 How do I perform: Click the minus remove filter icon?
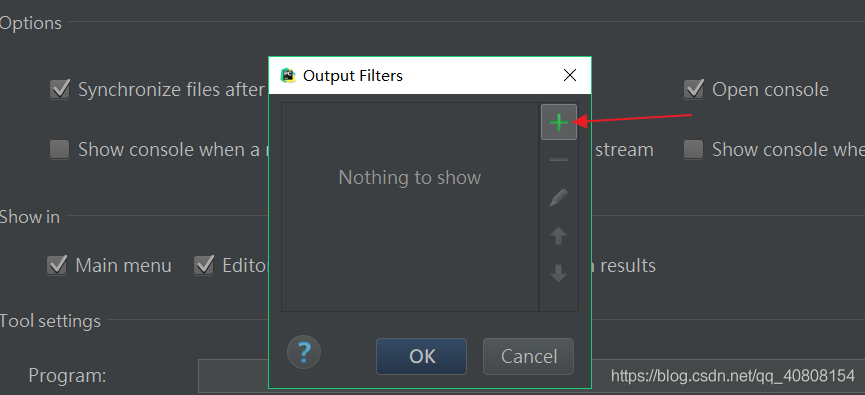559,160
